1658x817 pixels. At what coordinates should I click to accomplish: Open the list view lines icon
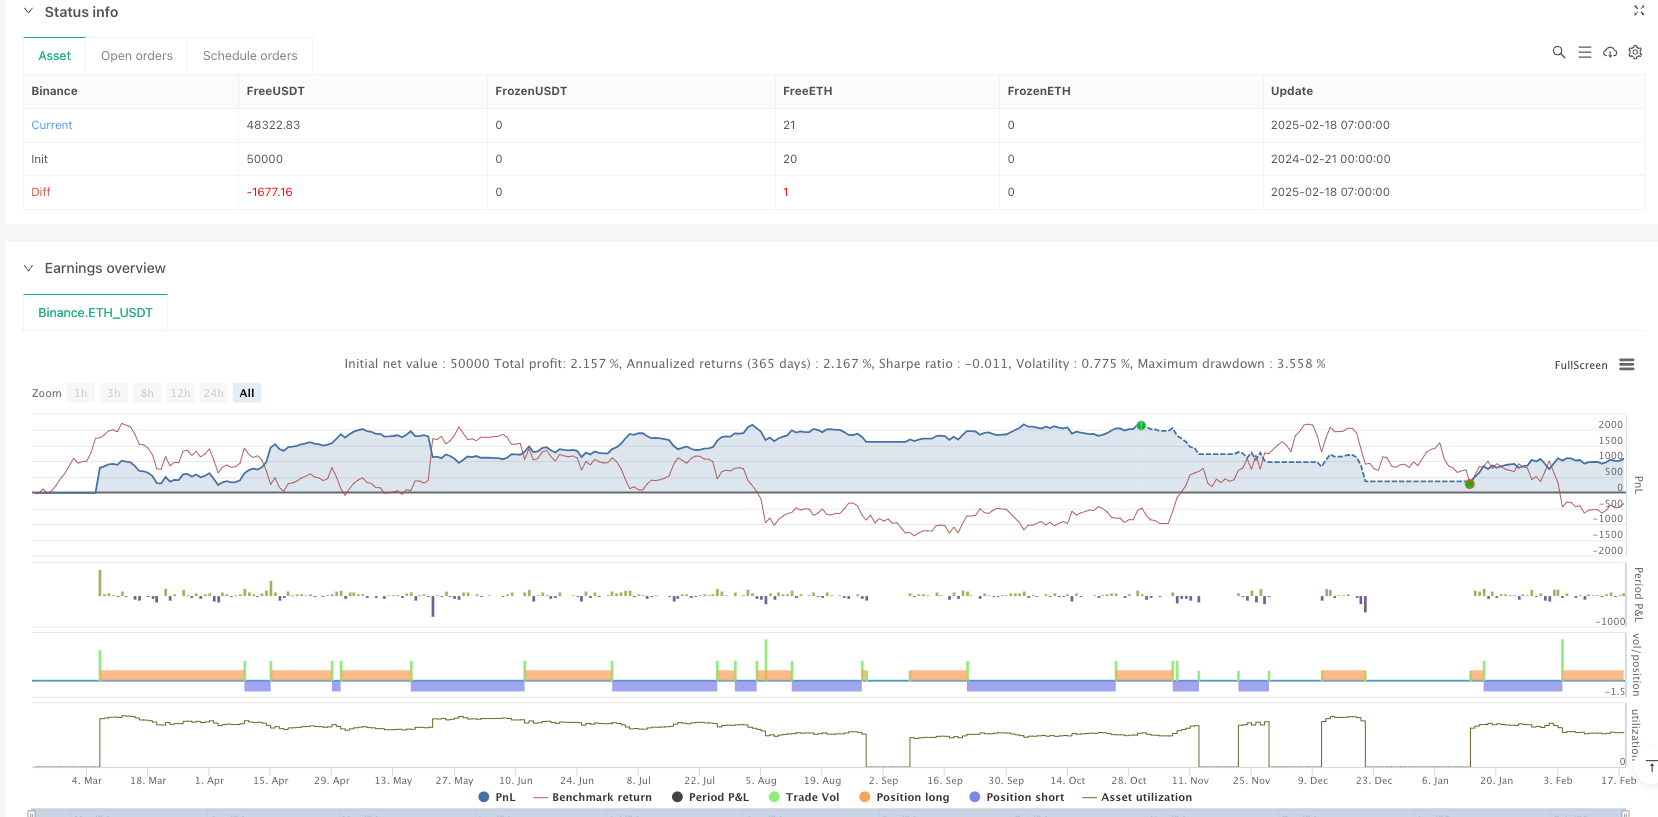(1584, 52)
